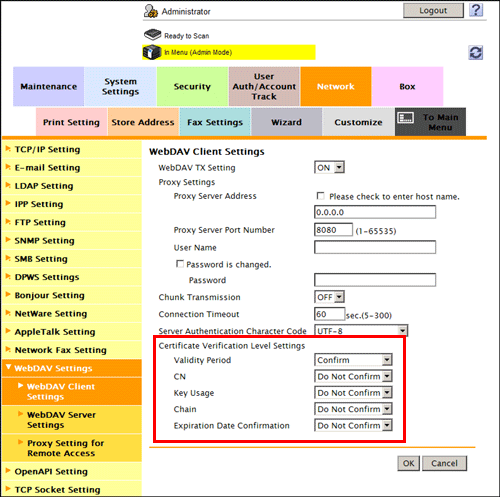Click arrow icon beside OpenAPI Setting
The width and height of the screenshot is (500, 497).
(x=8, y=471)
